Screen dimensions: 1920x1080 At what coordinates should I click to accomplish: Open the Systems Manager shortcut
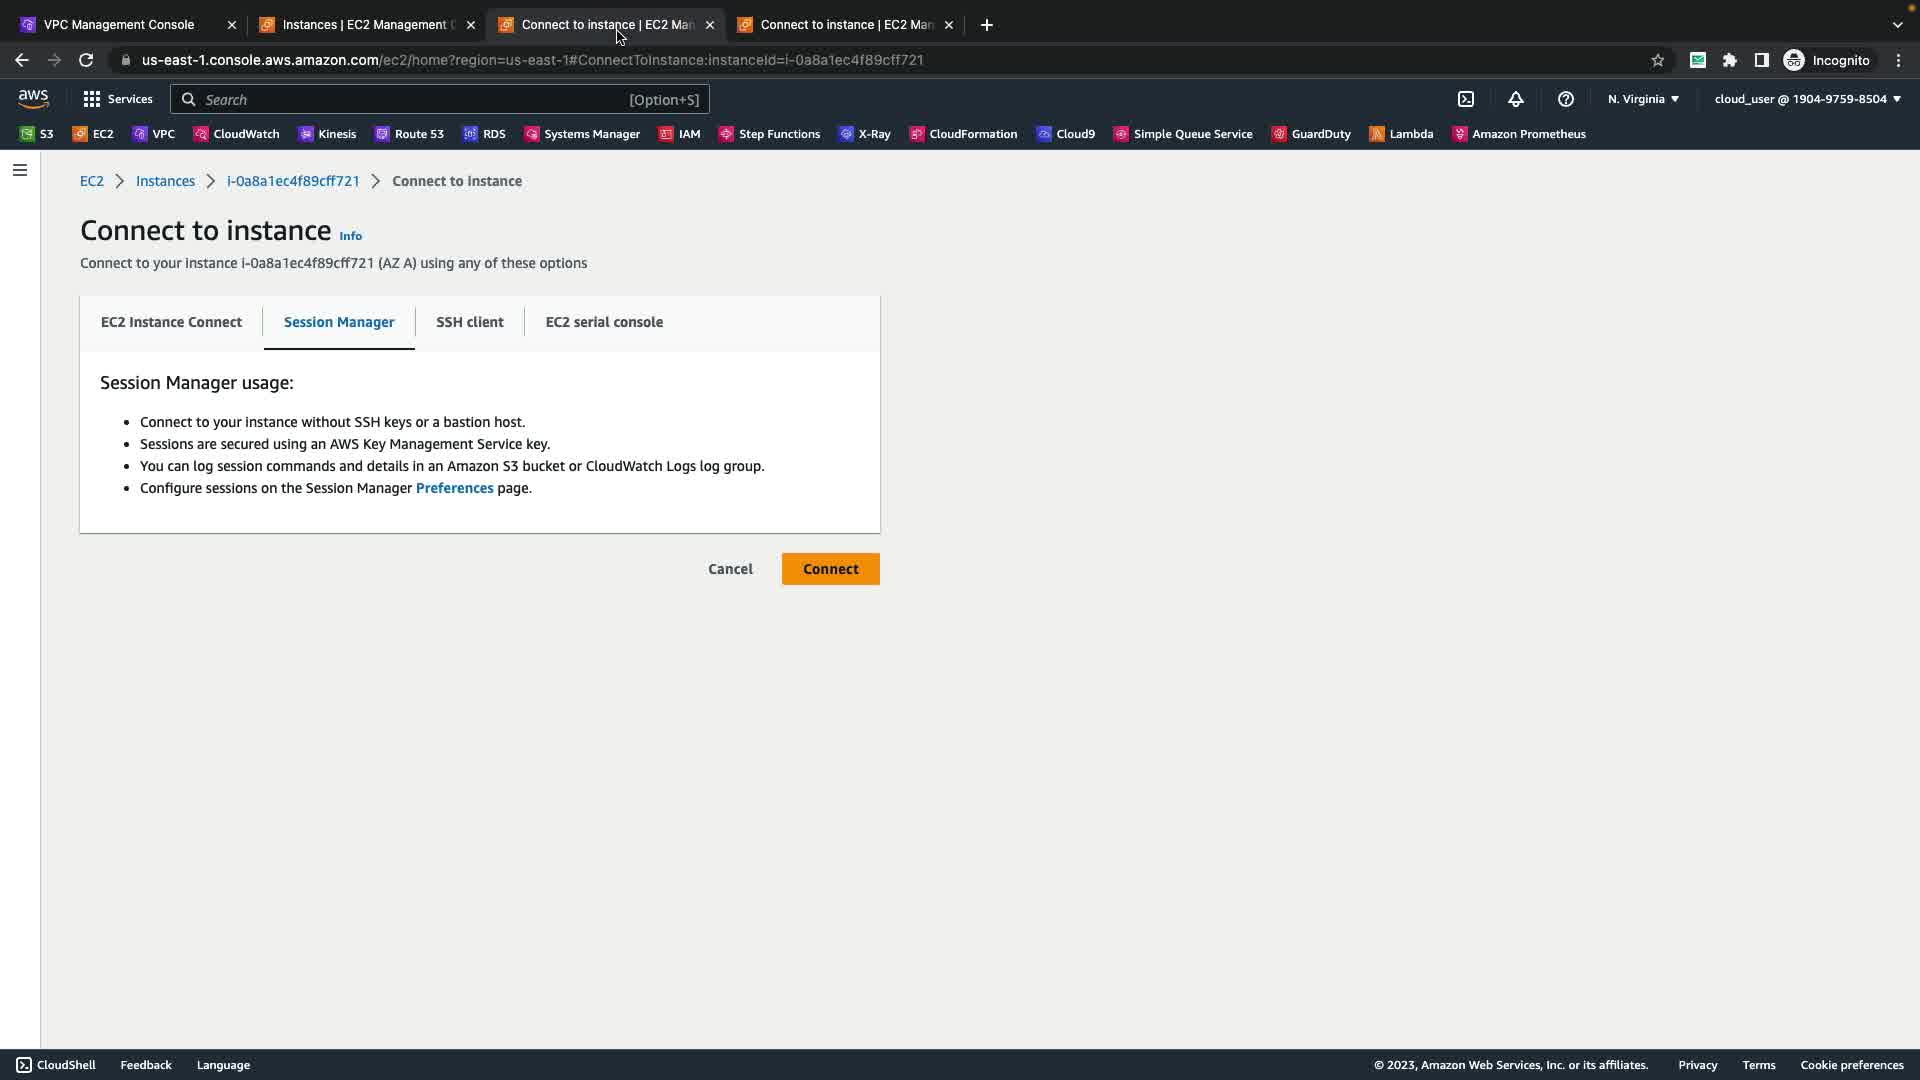click(x=582, y=134)
